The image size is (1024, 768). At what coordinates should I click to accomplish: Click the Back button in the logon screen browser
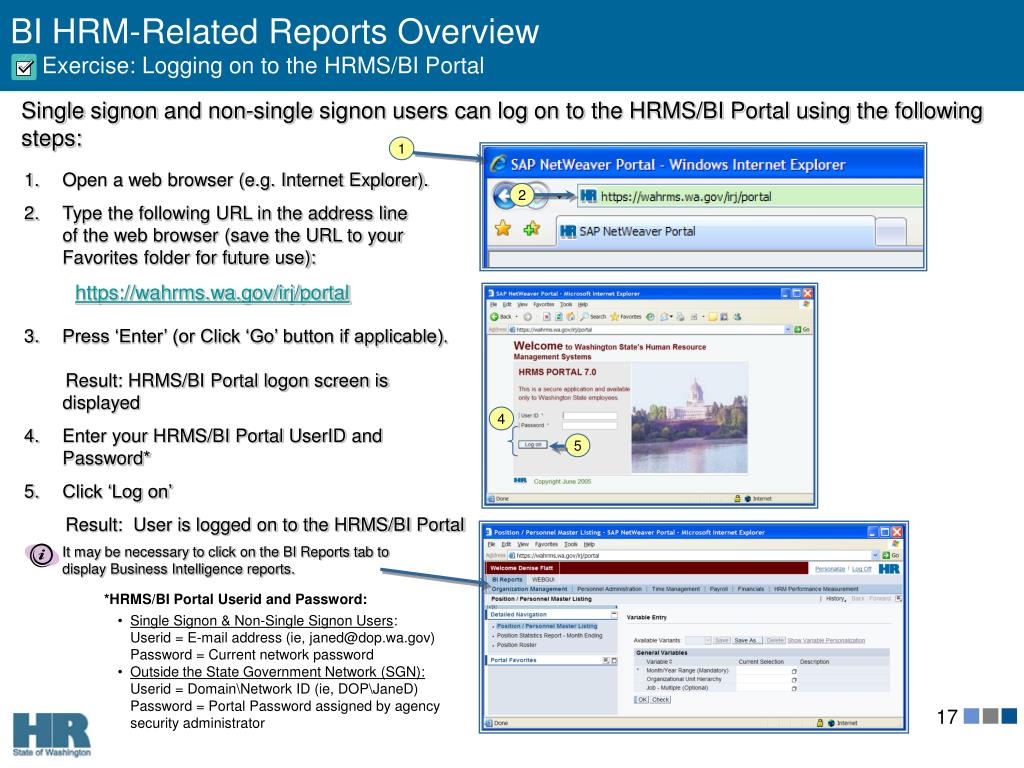tap(500, 317)
